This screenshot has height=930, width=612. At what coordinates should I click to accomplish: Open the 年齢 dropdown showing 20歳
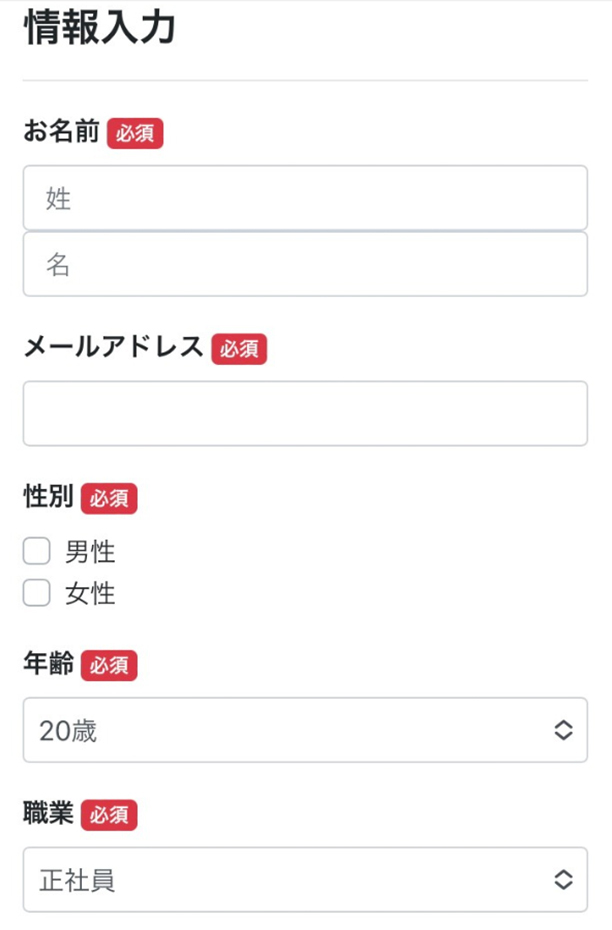click(x=290, y=730)
